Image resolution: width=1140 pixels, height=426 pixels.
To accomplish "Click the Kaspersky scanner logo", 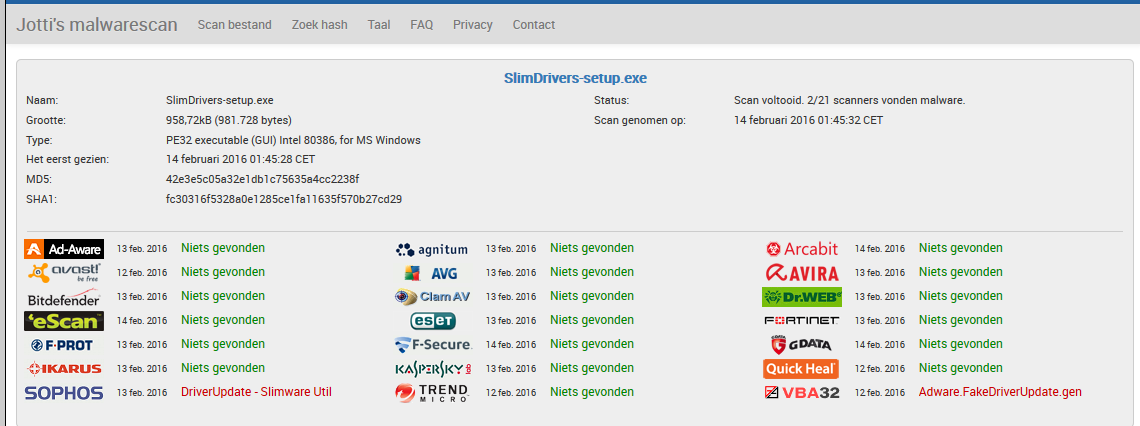I will tap(433, 369).
